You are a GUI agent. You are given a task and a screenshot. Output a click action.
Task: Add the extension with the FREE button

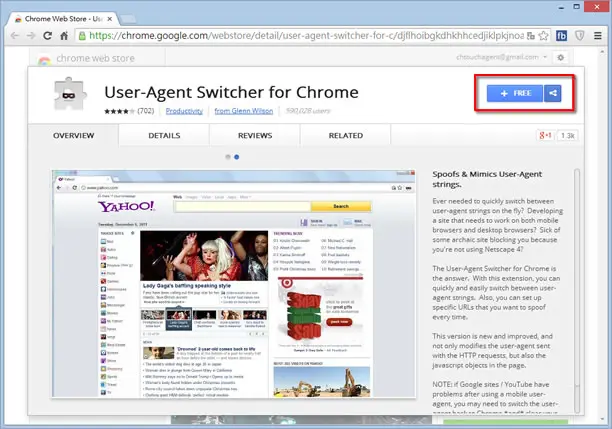515,93
